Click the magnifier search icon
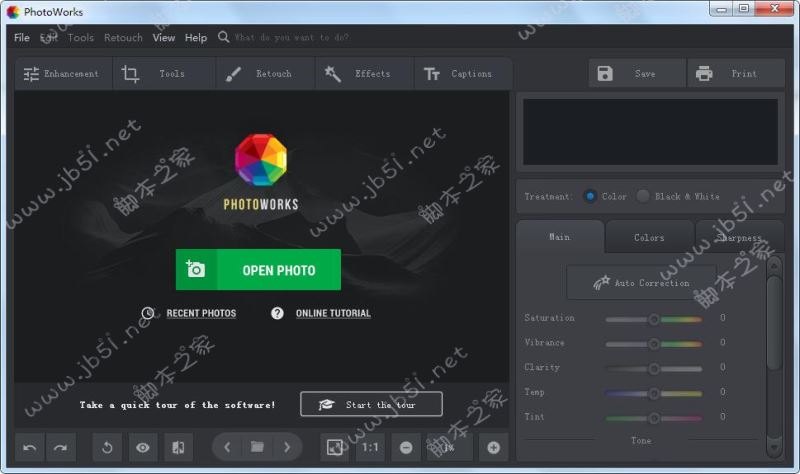The height and width of the screenshot is (474, 800). point(223,37)
